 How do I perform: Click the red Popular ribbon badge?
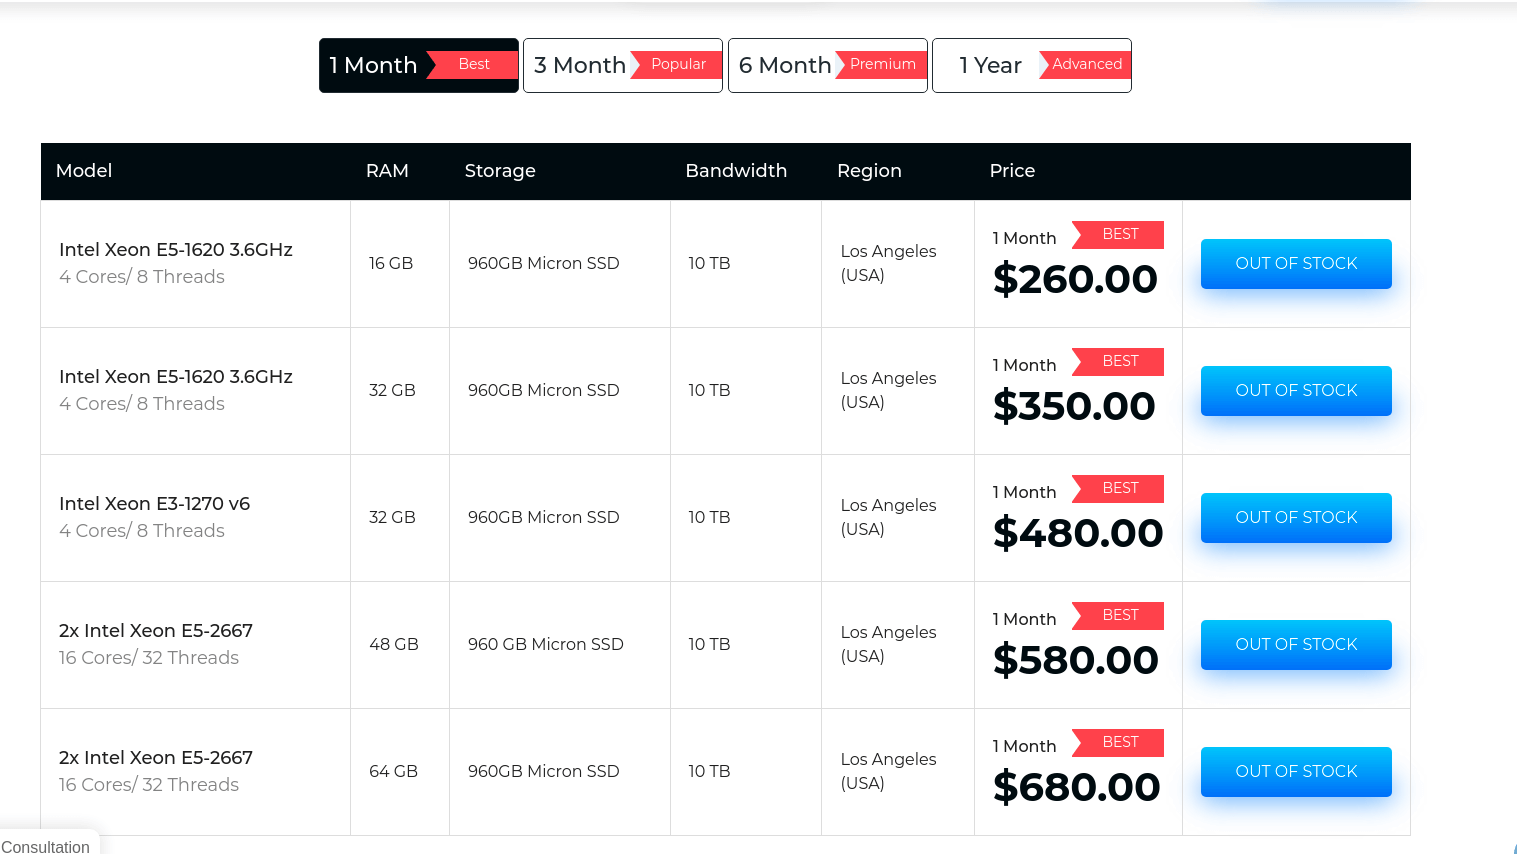click(677, 64)
